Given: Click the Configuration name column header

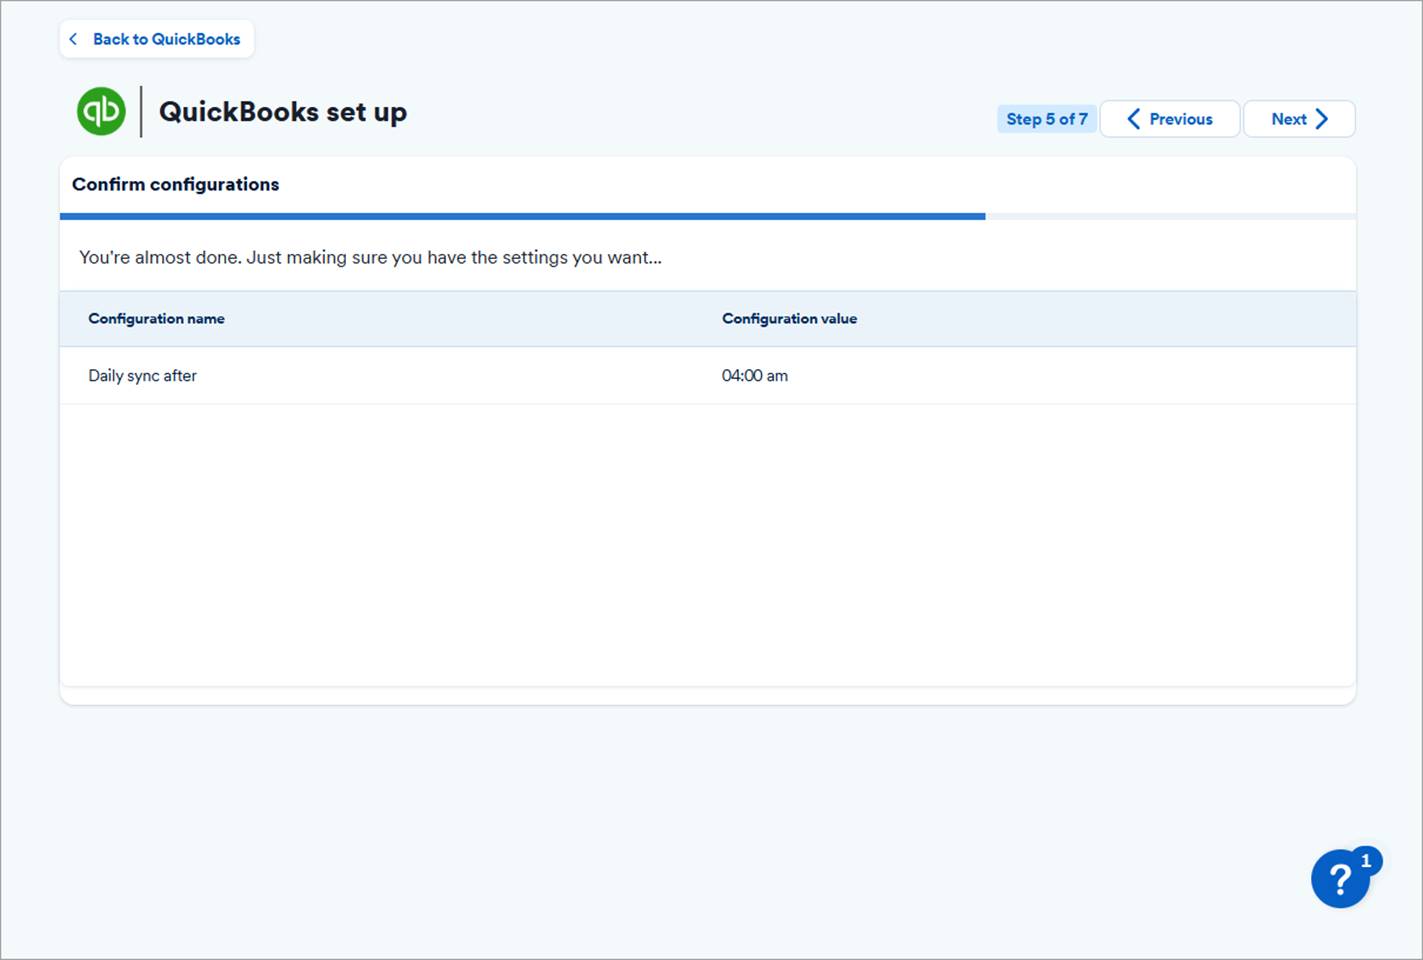Looking at the screenshot, I should [156, 319].
